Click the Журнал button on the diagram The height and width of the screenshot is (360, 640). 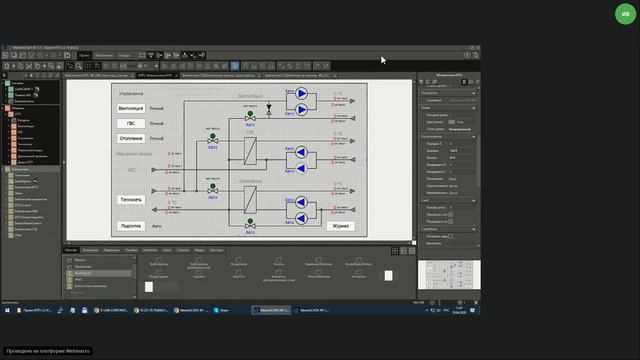point(340,226)
